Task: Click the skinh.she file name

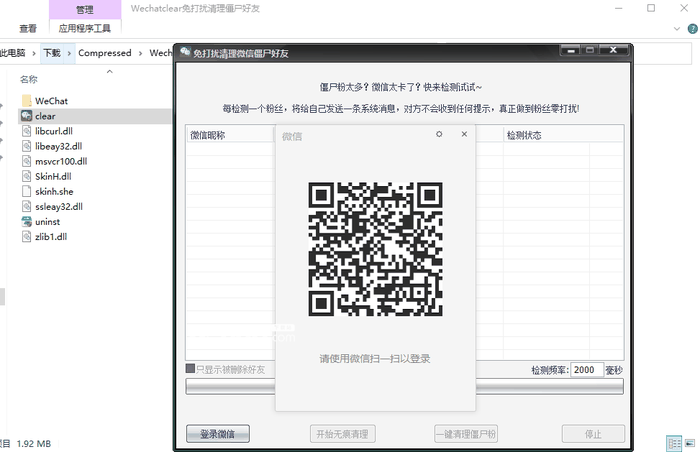Action: tap(54, 191)
